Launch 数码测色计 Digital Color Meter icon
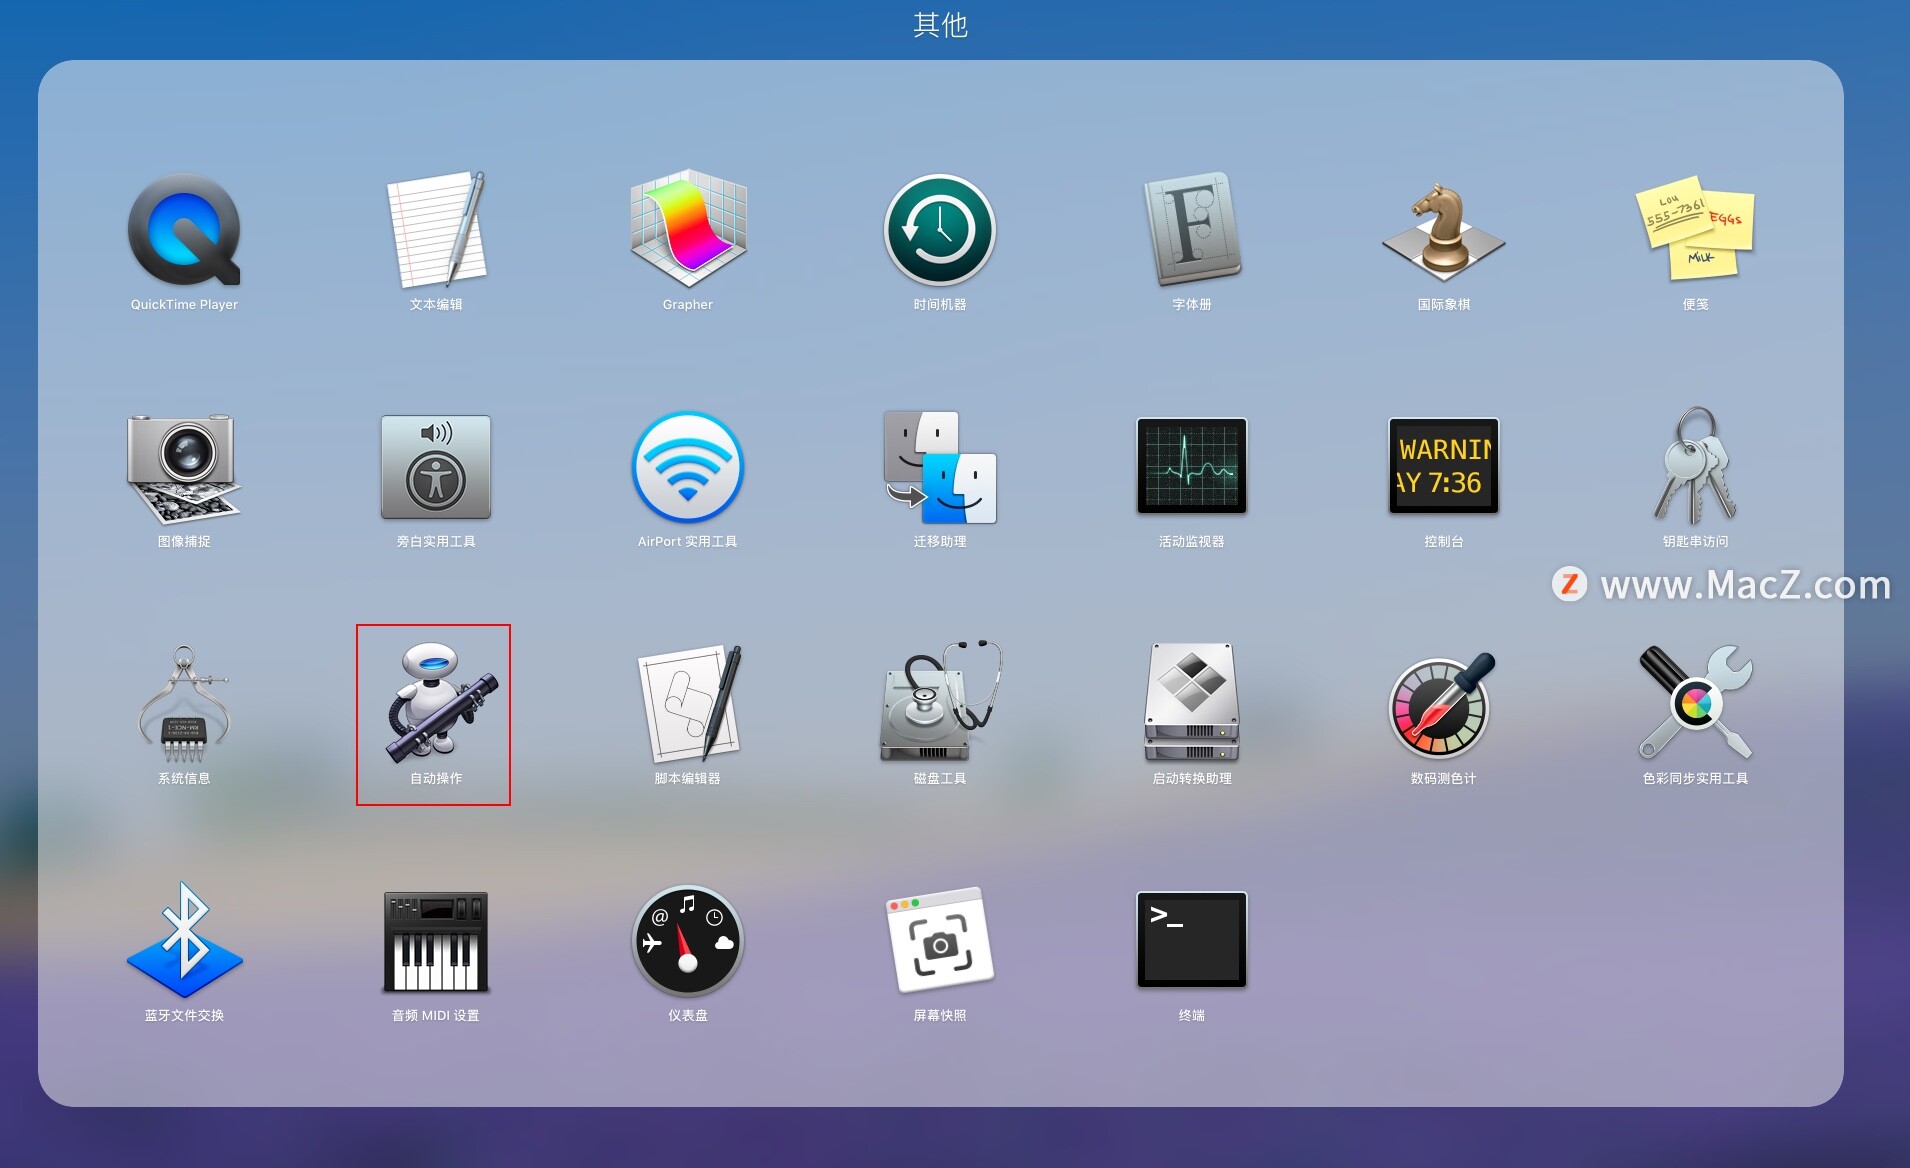The width and height of the screenshot is (1910, 1168). [x=1444, y=704]
